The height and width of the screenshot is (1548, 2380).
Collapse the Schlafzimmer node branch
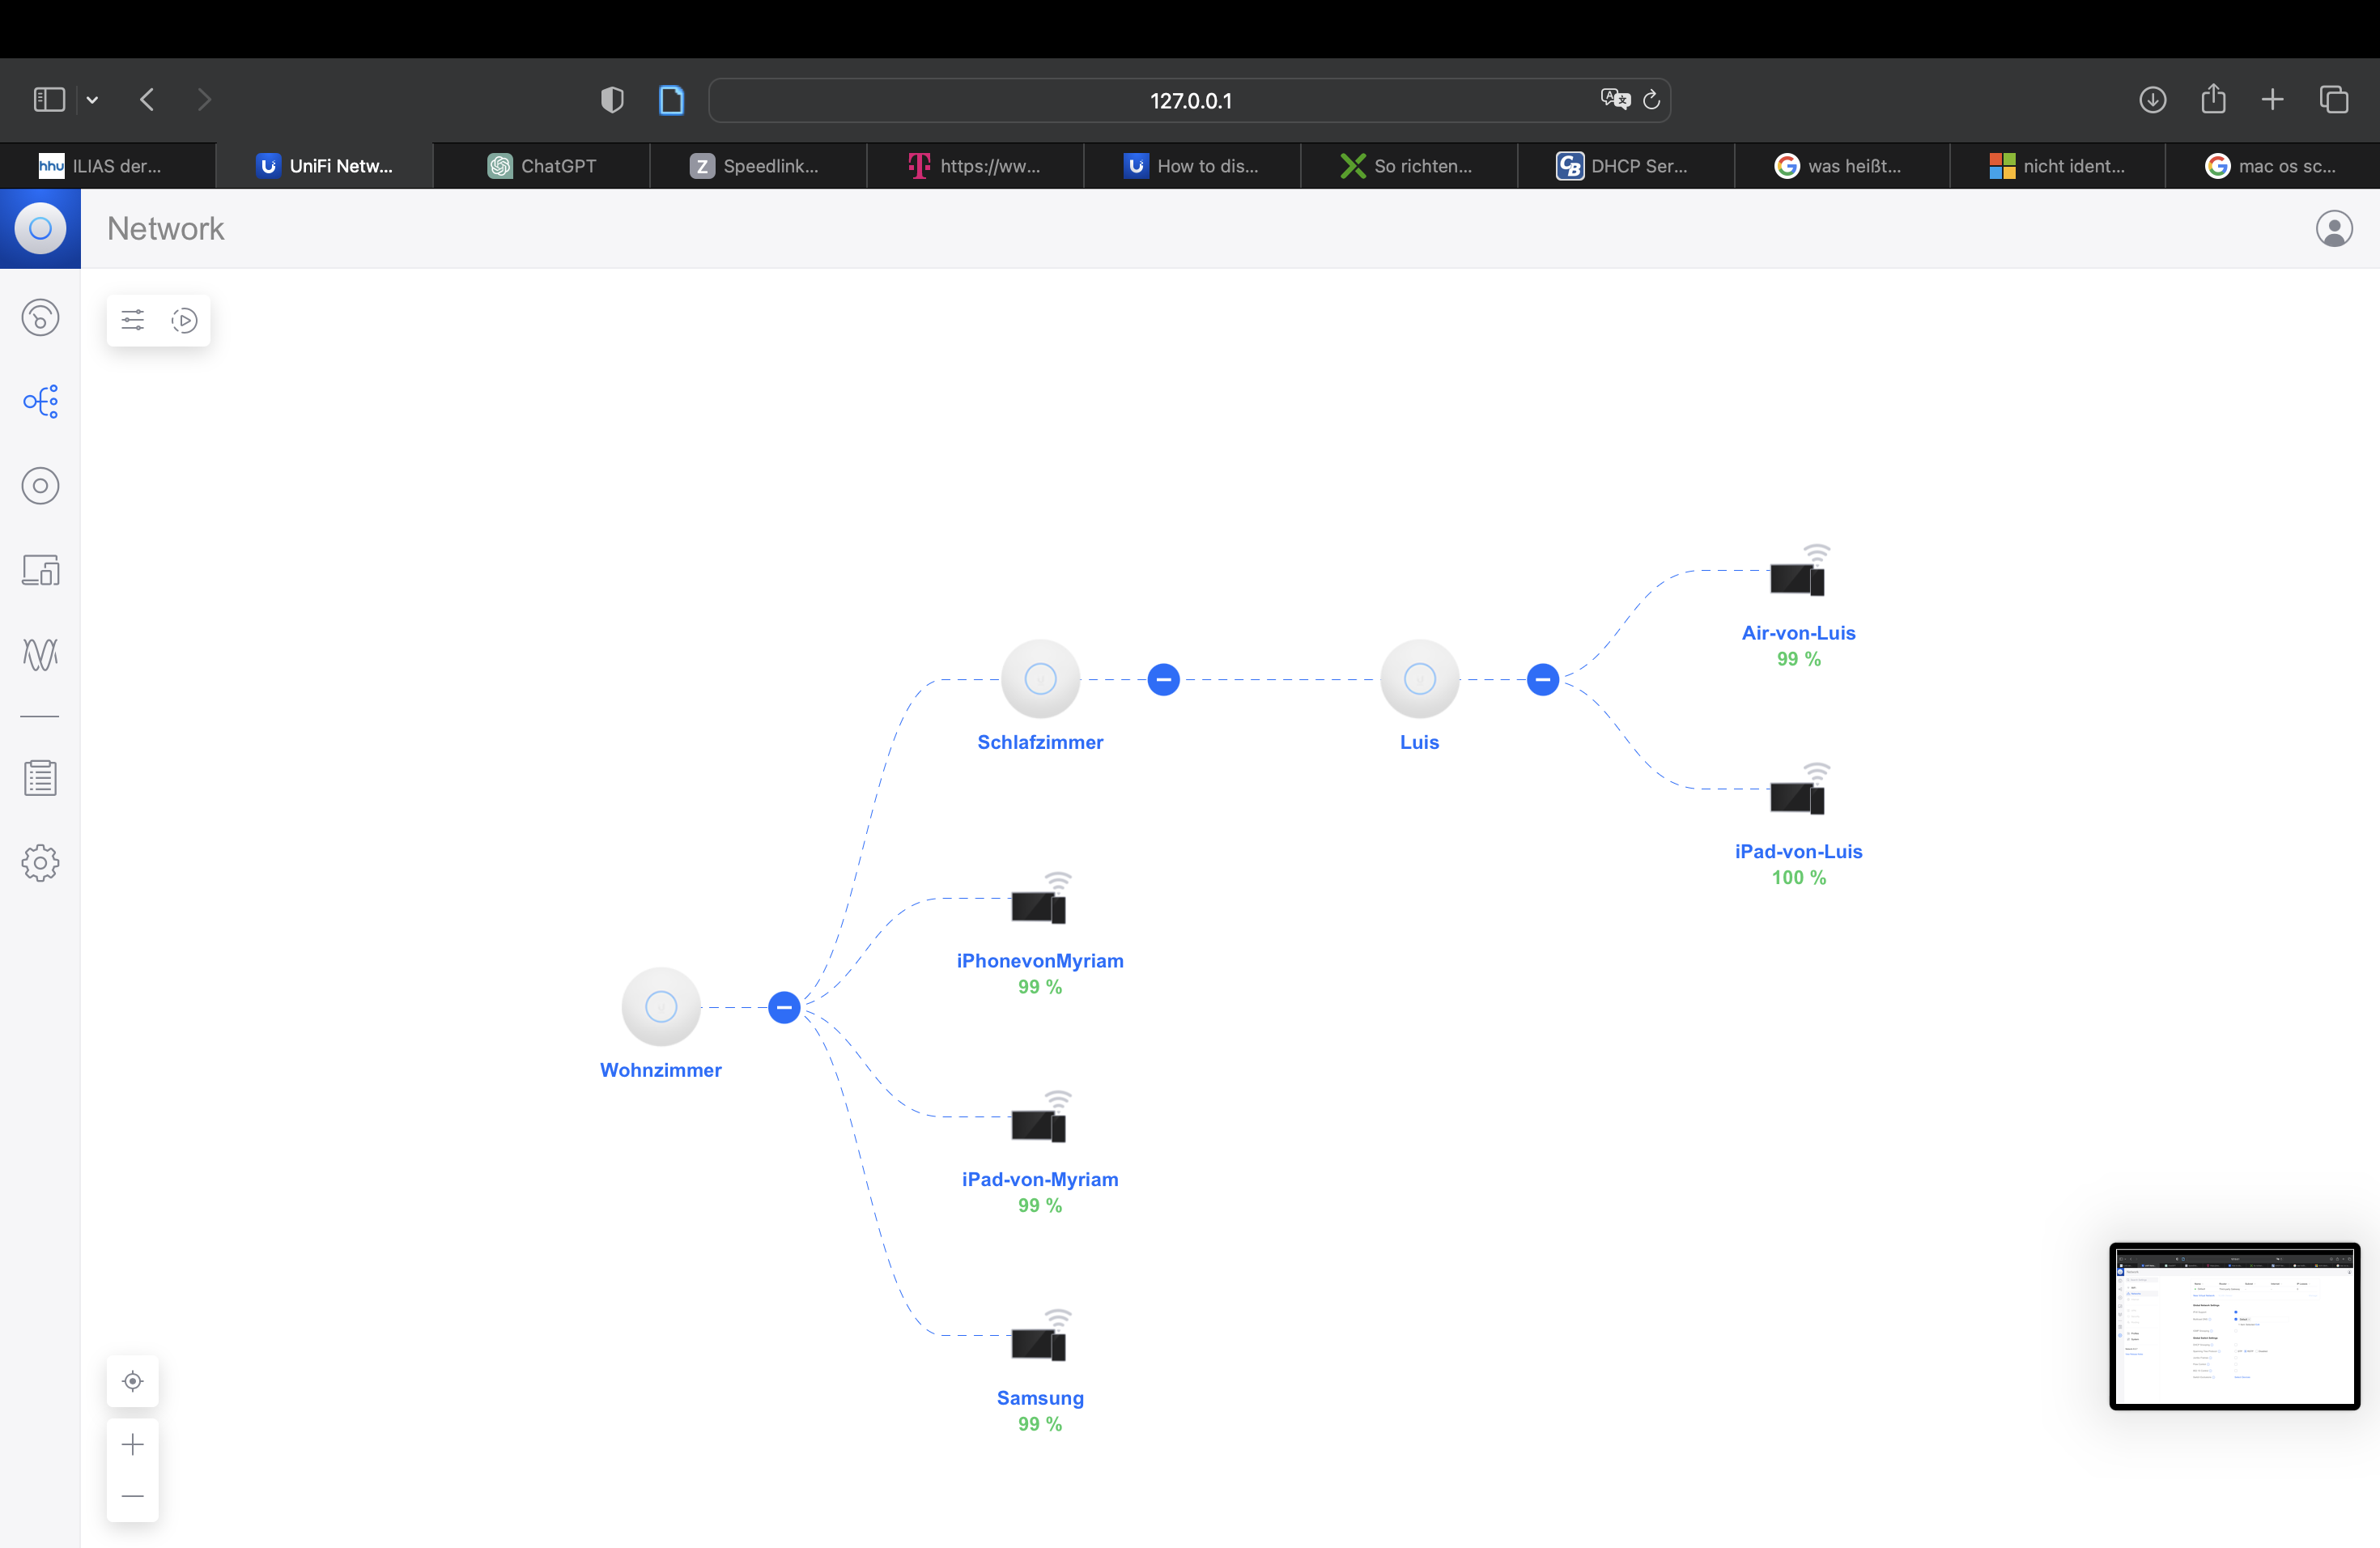(x=1163, y=680)
